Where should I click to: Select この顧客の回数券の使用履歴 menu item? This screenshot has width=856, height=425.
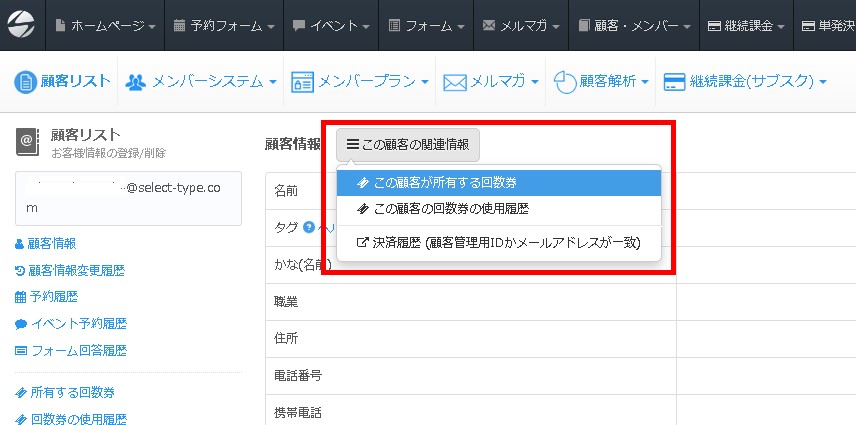[x=499, y=209]
